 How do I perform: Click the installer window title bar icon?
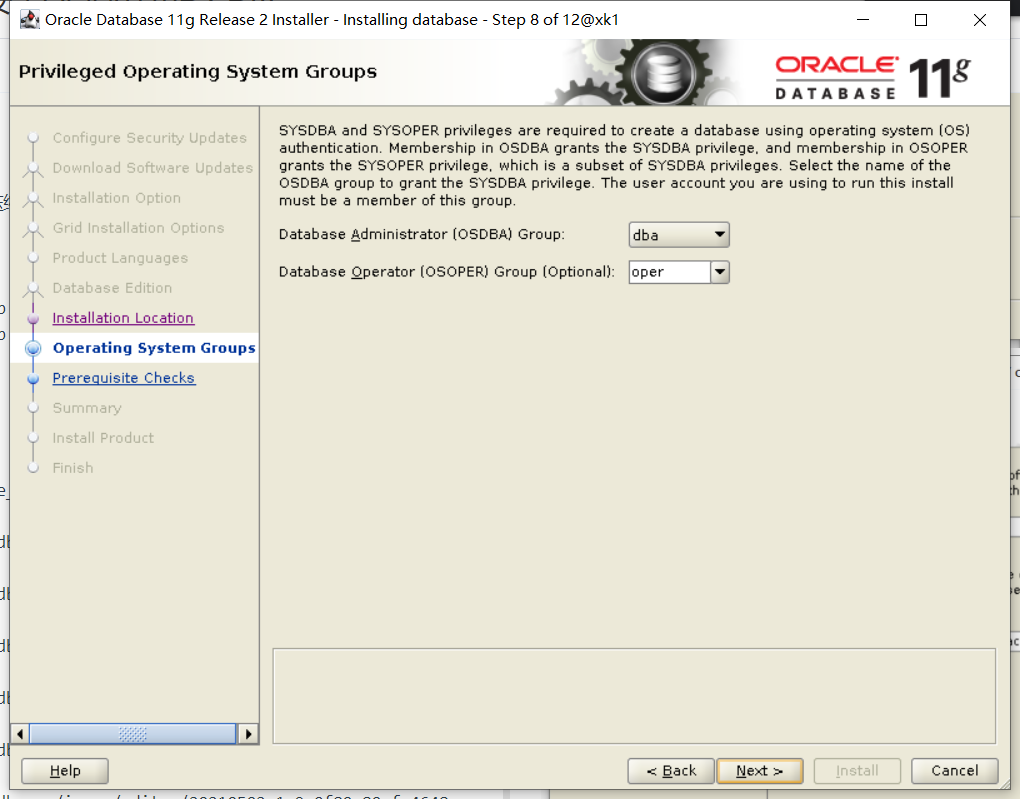click(29, 20)
